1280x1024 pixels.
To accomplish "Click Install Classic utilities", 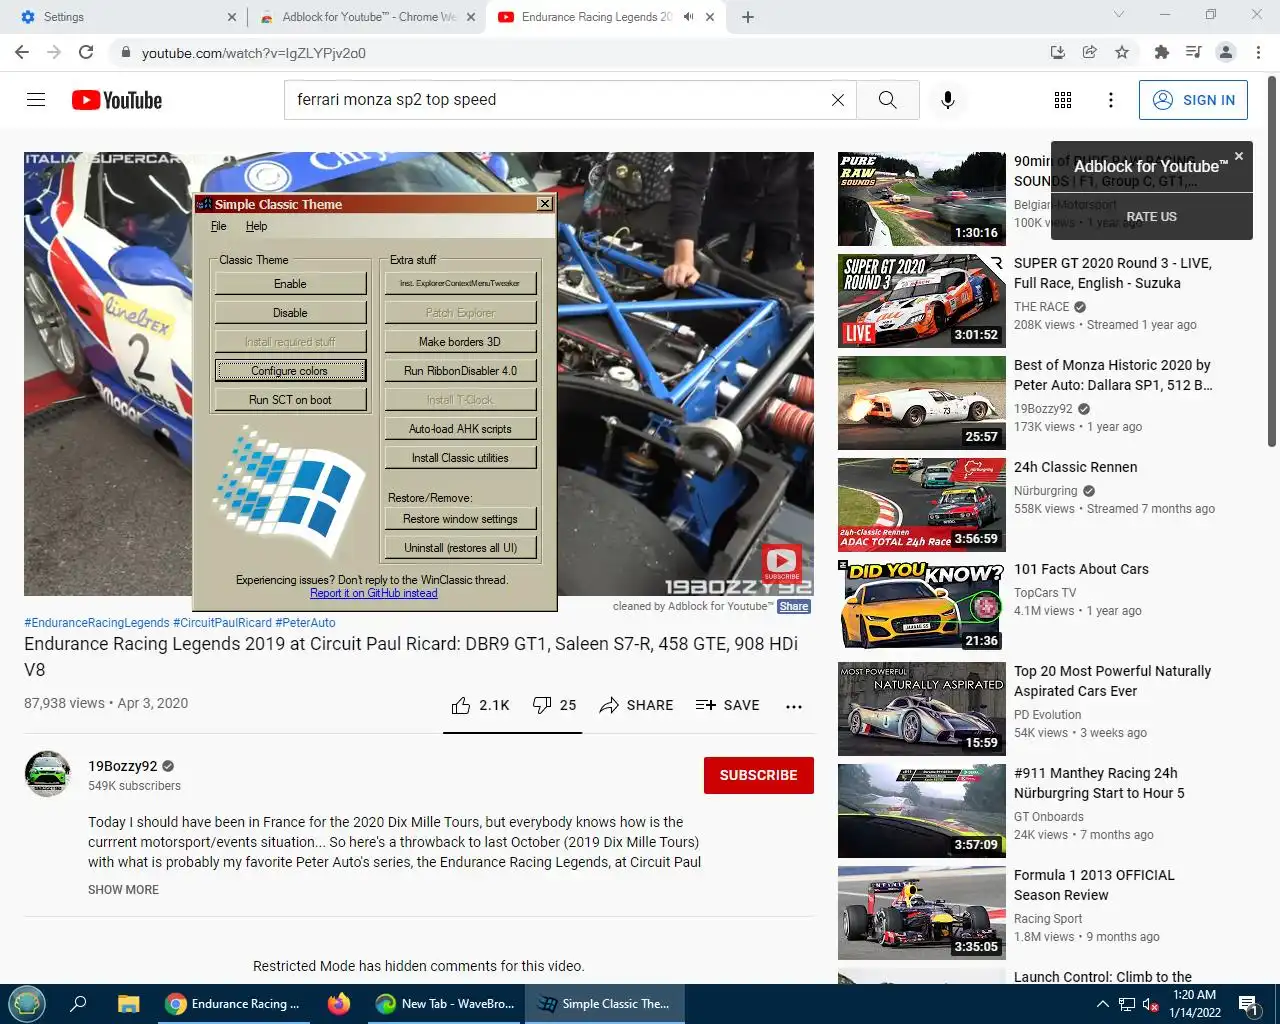I will (460, 458).
